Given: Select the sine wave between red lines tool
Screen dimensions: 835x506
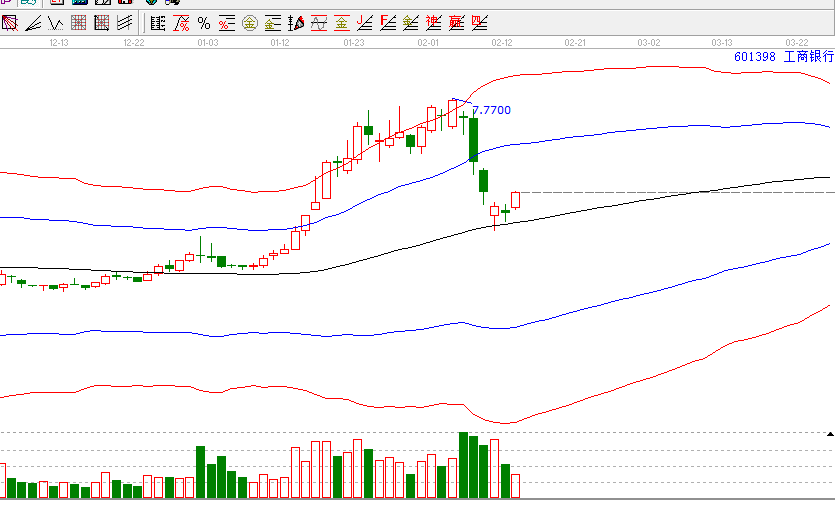Looking at the screenshot, I should click(x=318, y=23).
